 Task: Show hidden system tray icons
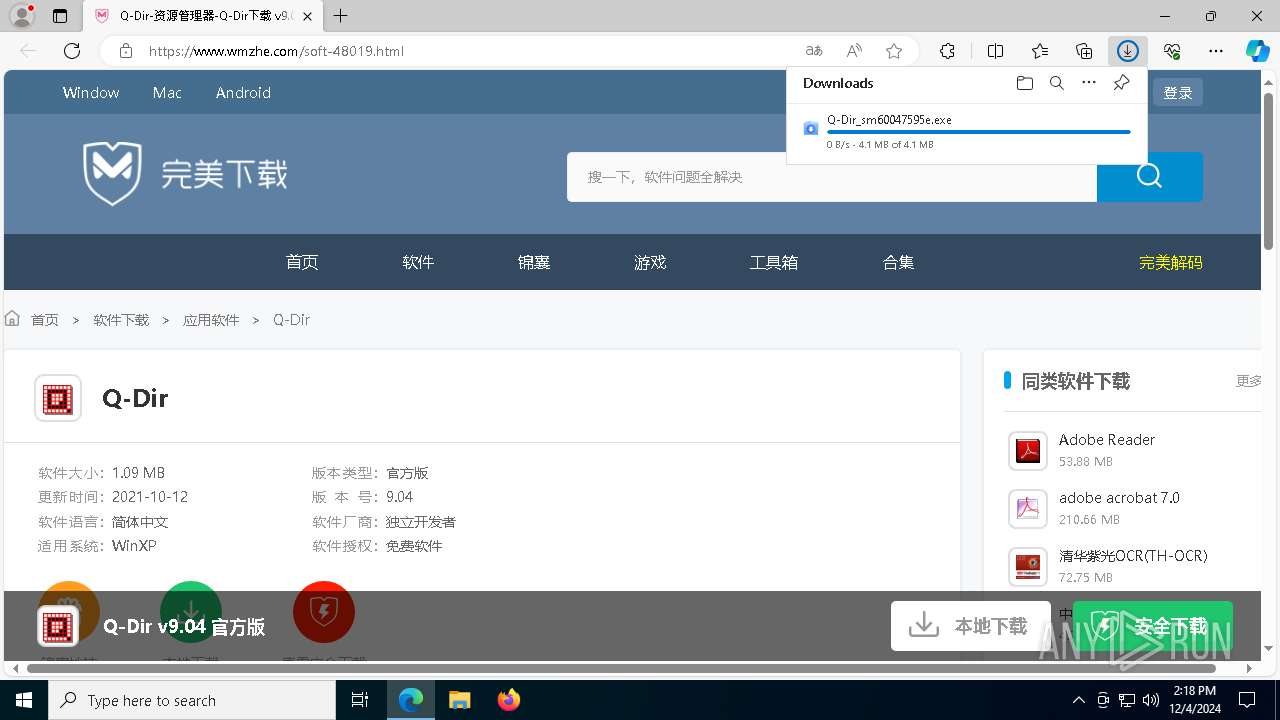coord(1078,700)
